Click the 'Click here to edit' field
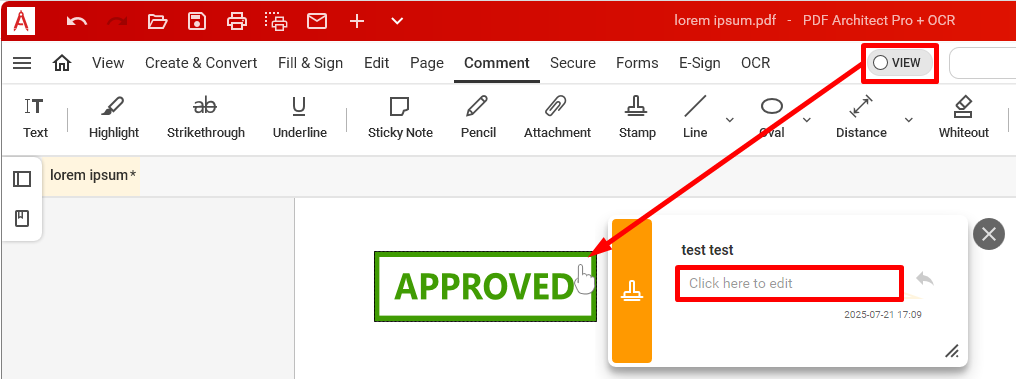This screenshot has height=379, width=1016. pyautogui.click(x=789, y=283)
